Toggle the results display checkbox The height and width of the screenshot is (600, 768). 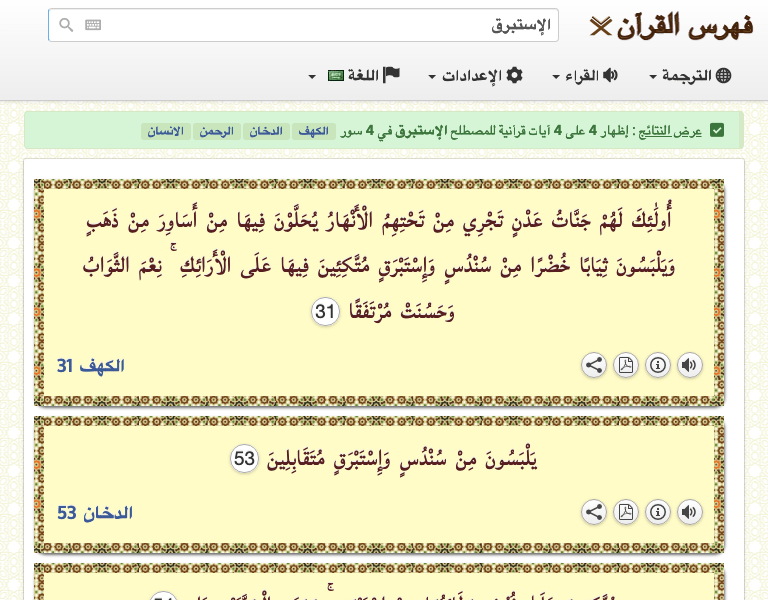717,130
